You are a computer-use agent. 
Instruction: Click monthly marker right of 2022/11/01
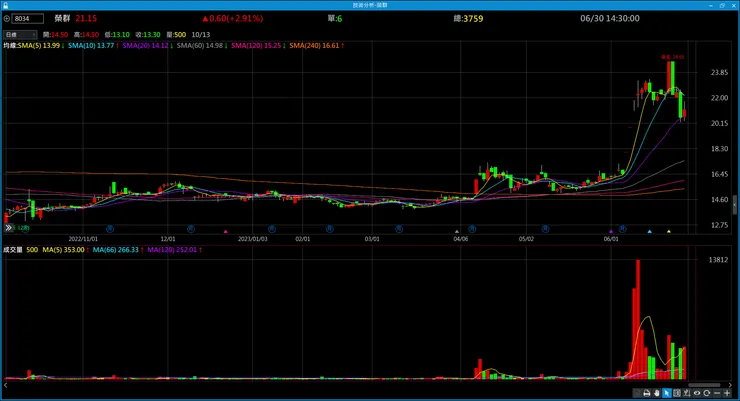pyautogui.click(x=110, y=229)
